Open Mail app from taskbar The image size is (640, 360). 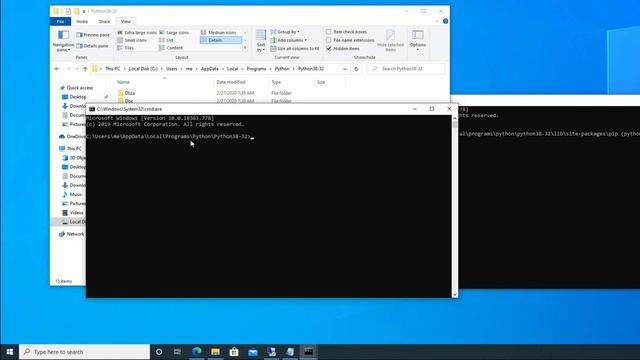tap(253, 352)
